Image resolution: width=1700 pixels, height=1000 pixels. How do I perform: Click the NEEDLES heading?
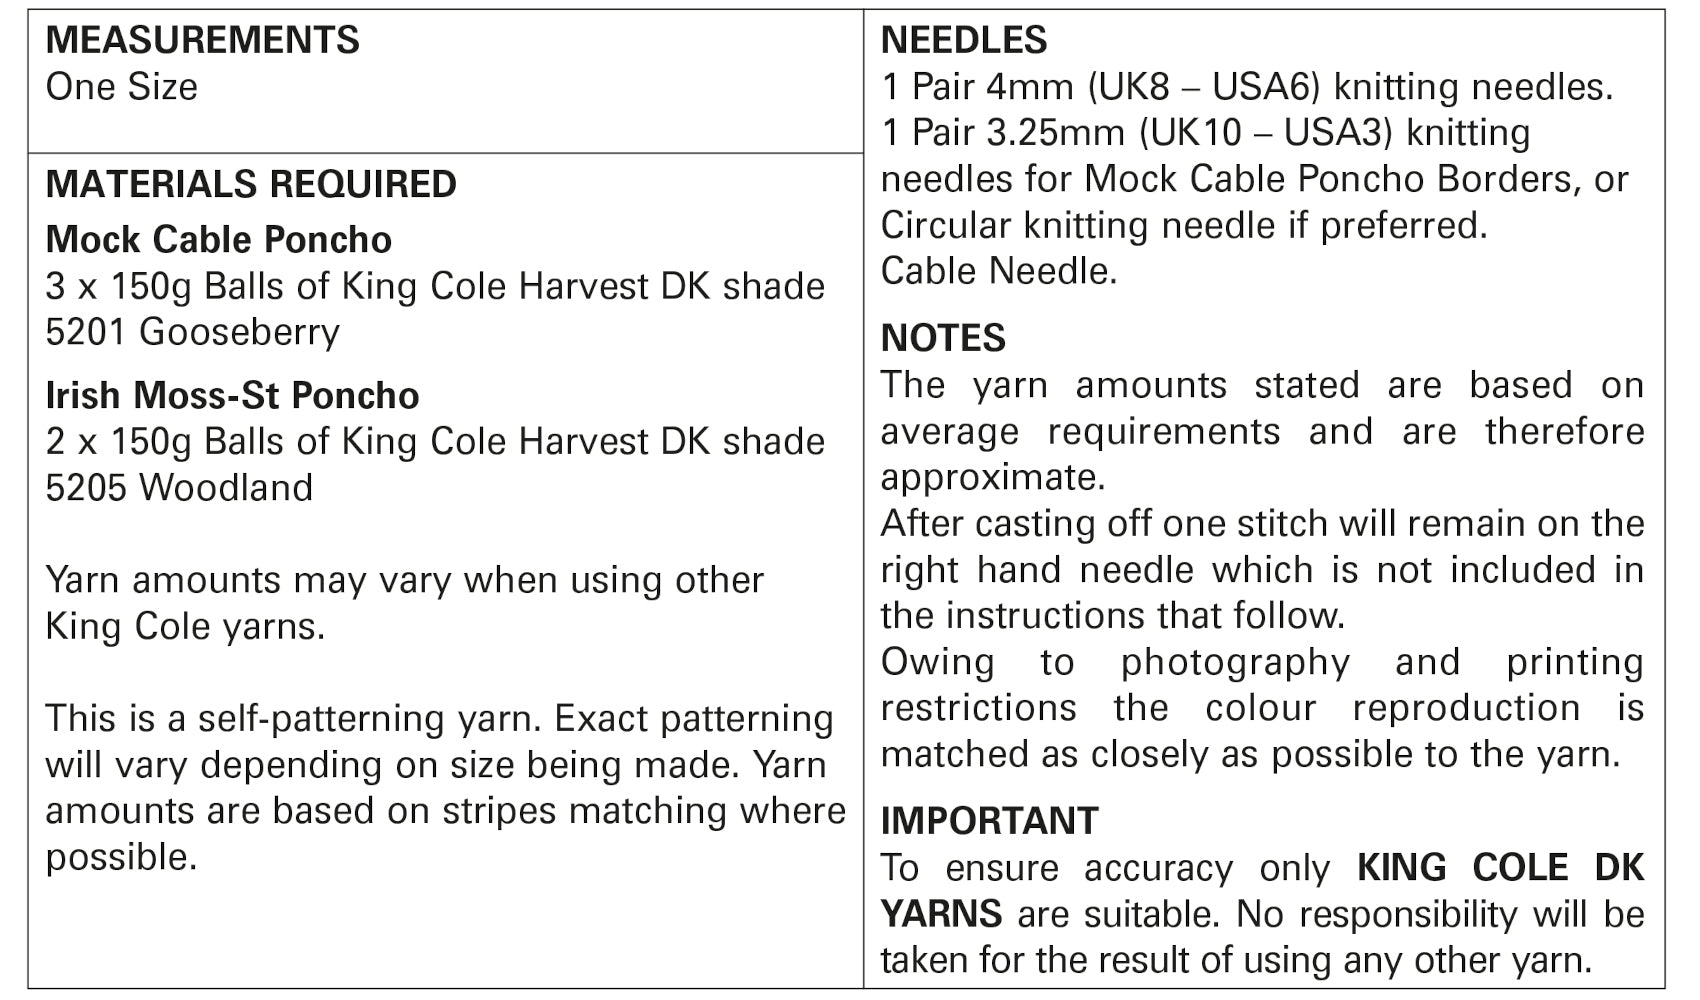(964, 40)
